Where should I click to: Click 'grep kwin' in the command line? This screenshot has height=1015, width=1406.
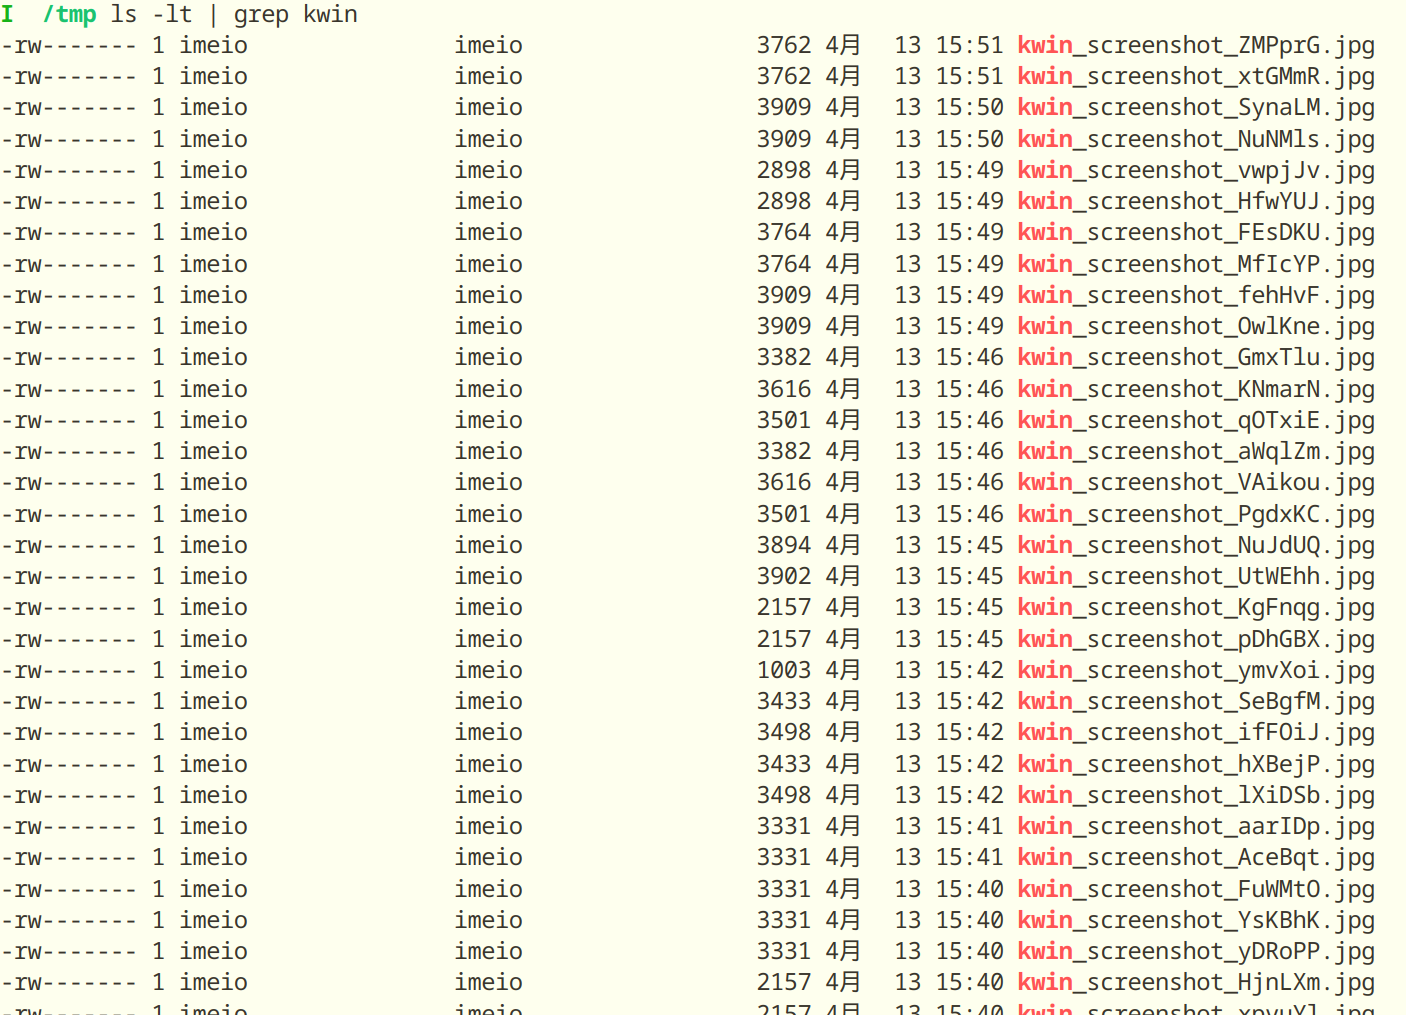(296, 15)
